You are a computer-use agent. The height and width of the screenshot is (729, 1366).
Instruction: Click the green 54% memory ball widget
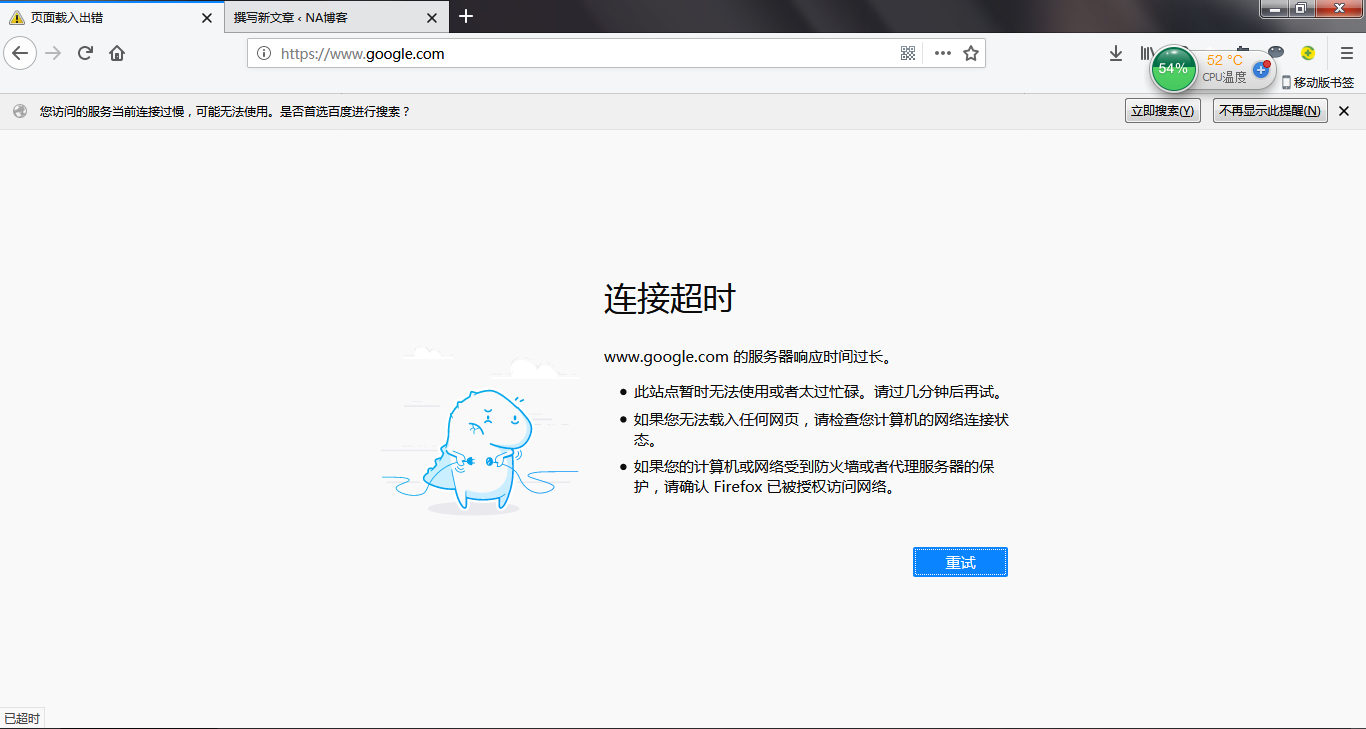click(x=1173, y=69)
